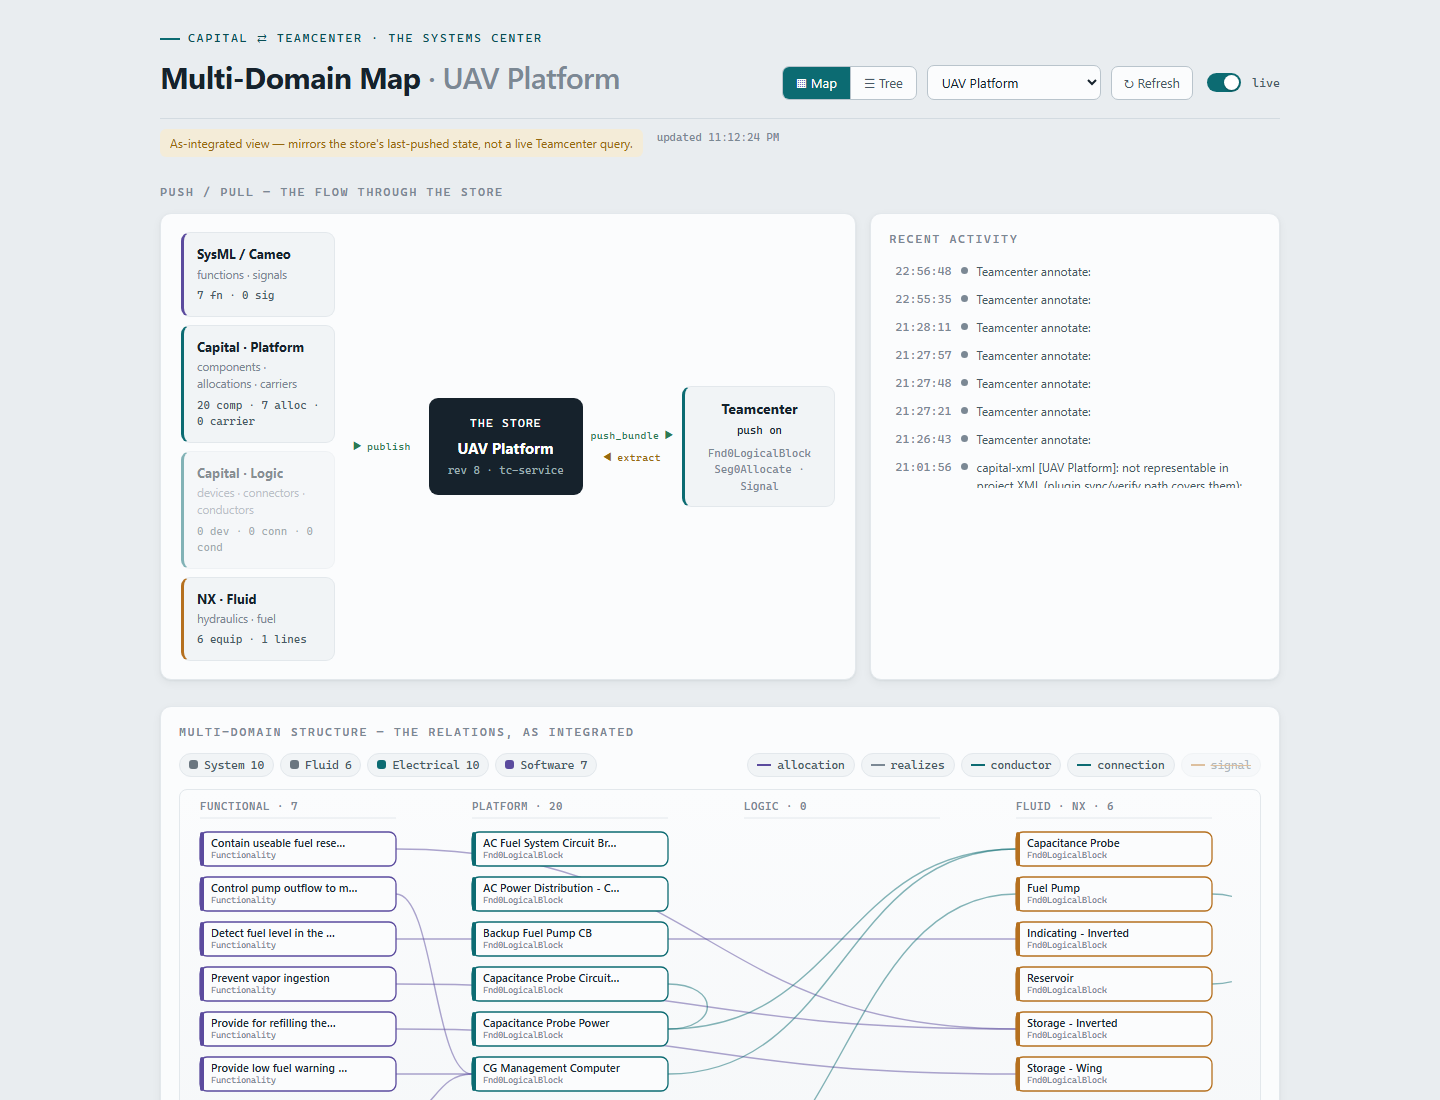Select the Backup Fuel Pump CB node

[570, 939]
